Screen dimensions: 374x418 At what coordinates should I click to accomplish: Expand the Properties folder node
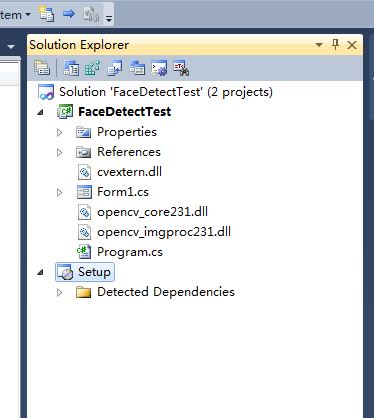pos(60,132)
